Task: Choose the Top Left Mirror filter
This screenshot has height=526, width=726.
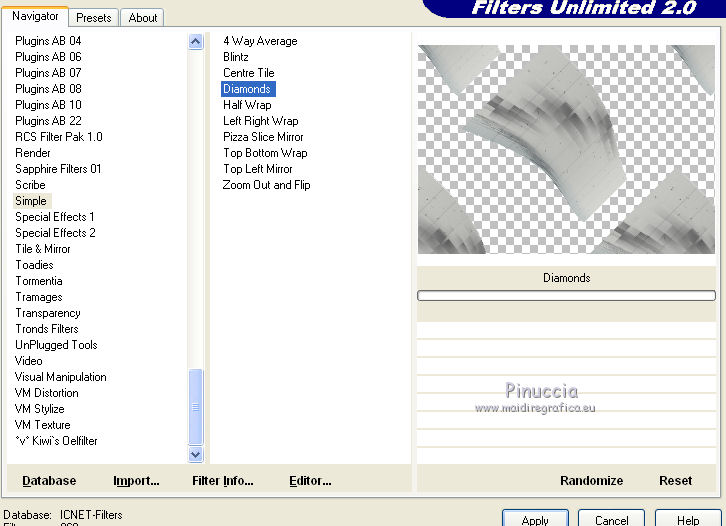Action: coord(258,169)
